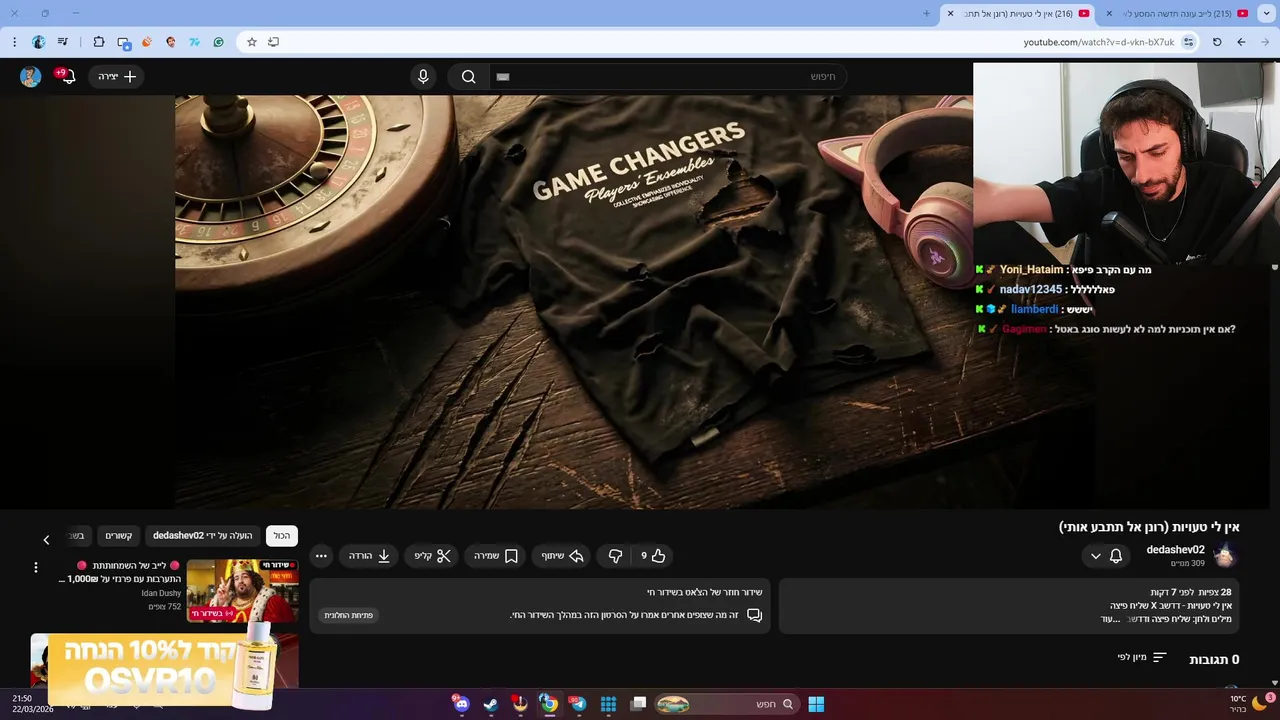Save video with שמירה bookmark button
The height and width of the screenshot is (720, 1280).
click(497, 556)
